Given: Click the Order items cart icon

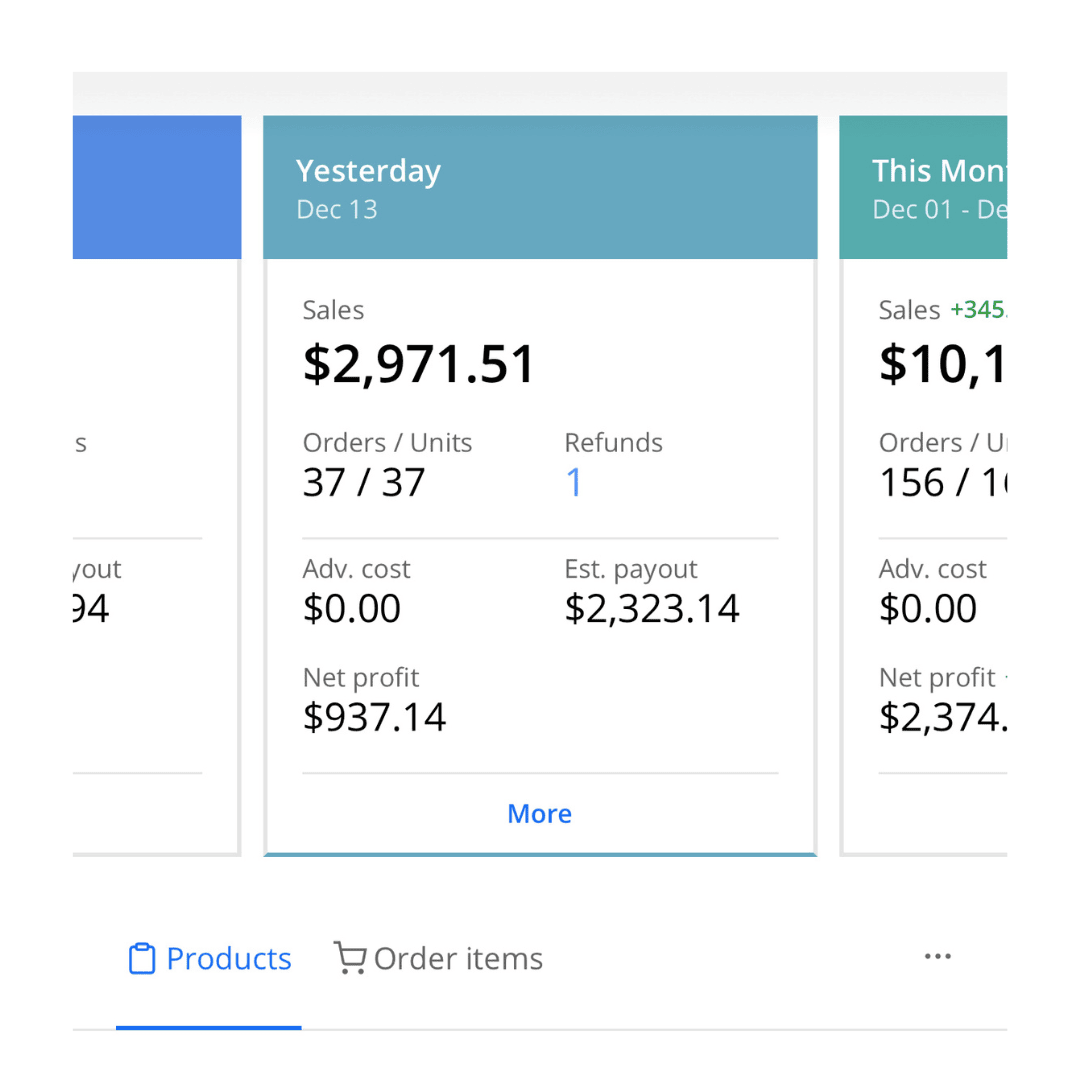Looking at the screenshot, I should coord(349,958).
